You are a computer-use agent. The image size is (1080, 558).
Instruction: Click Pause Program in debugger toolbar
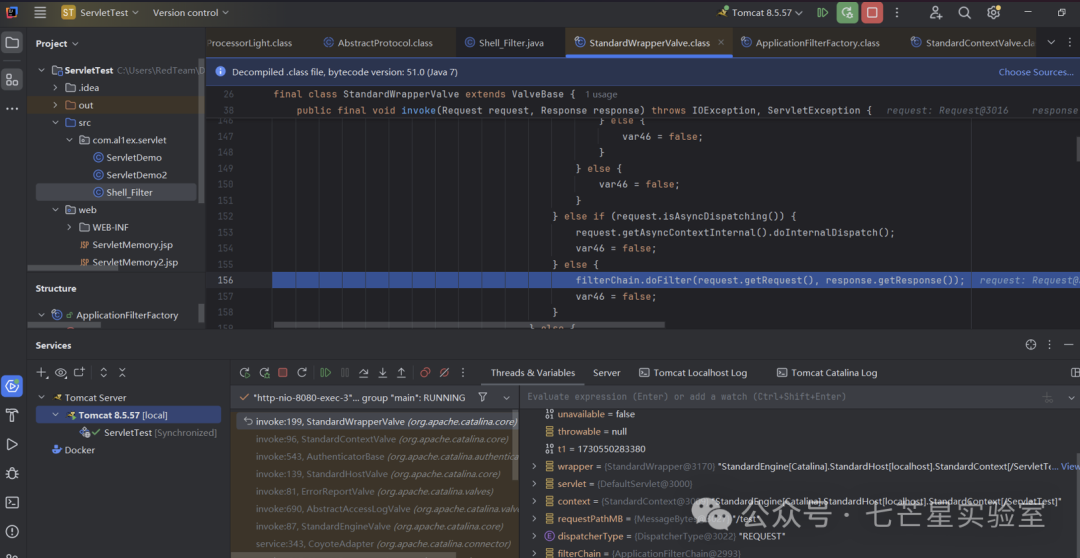(x=345, y=373)
